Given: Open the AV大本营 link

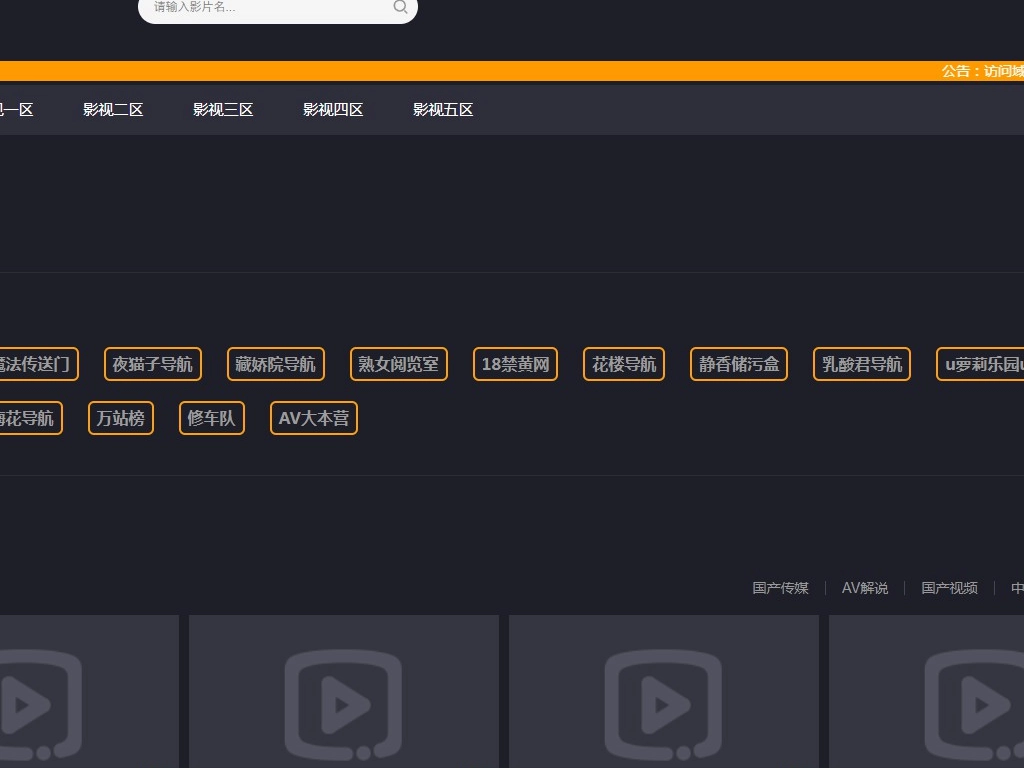Looking at the screenshot, I should pyautogui.click(x=314, y=418).
